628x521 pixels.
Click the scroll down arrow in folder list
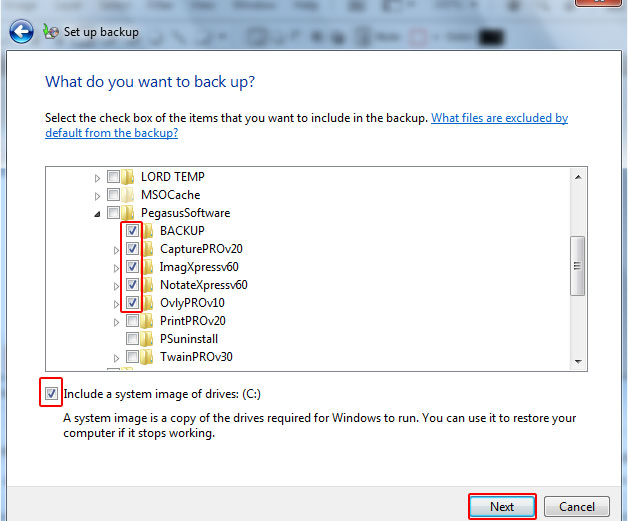tap(578, 360)
